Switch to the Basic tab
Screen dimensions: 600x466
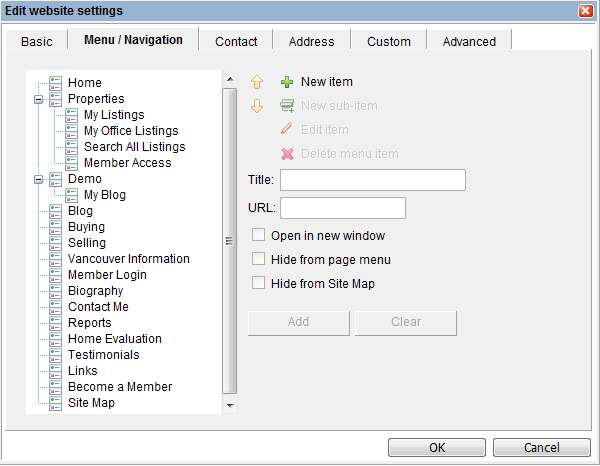coord(37,41)
